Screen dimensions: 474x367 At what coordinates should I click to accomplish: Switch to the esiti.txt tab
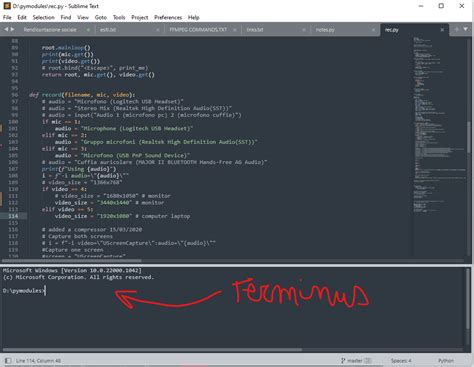pyautogui.click(x=108, y=30)
